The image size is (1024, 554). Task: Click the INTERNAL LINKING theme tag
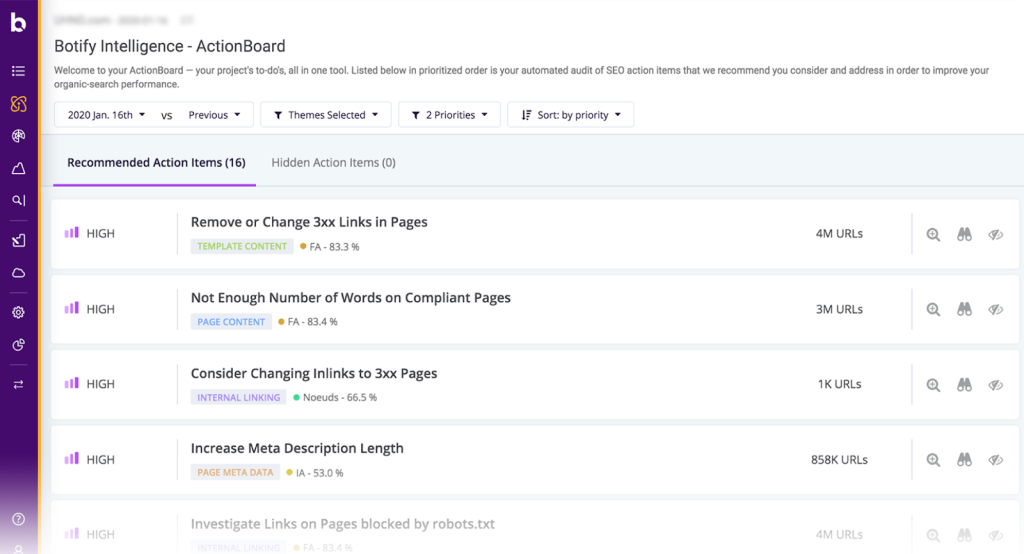[x=238, y=397]
